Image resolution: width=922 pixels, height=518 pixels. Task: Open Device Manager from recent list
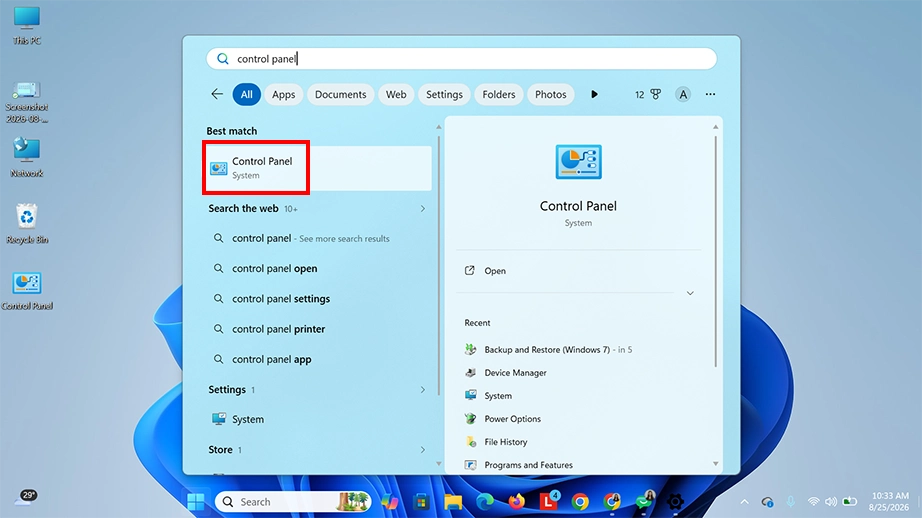tap(506, 373)
